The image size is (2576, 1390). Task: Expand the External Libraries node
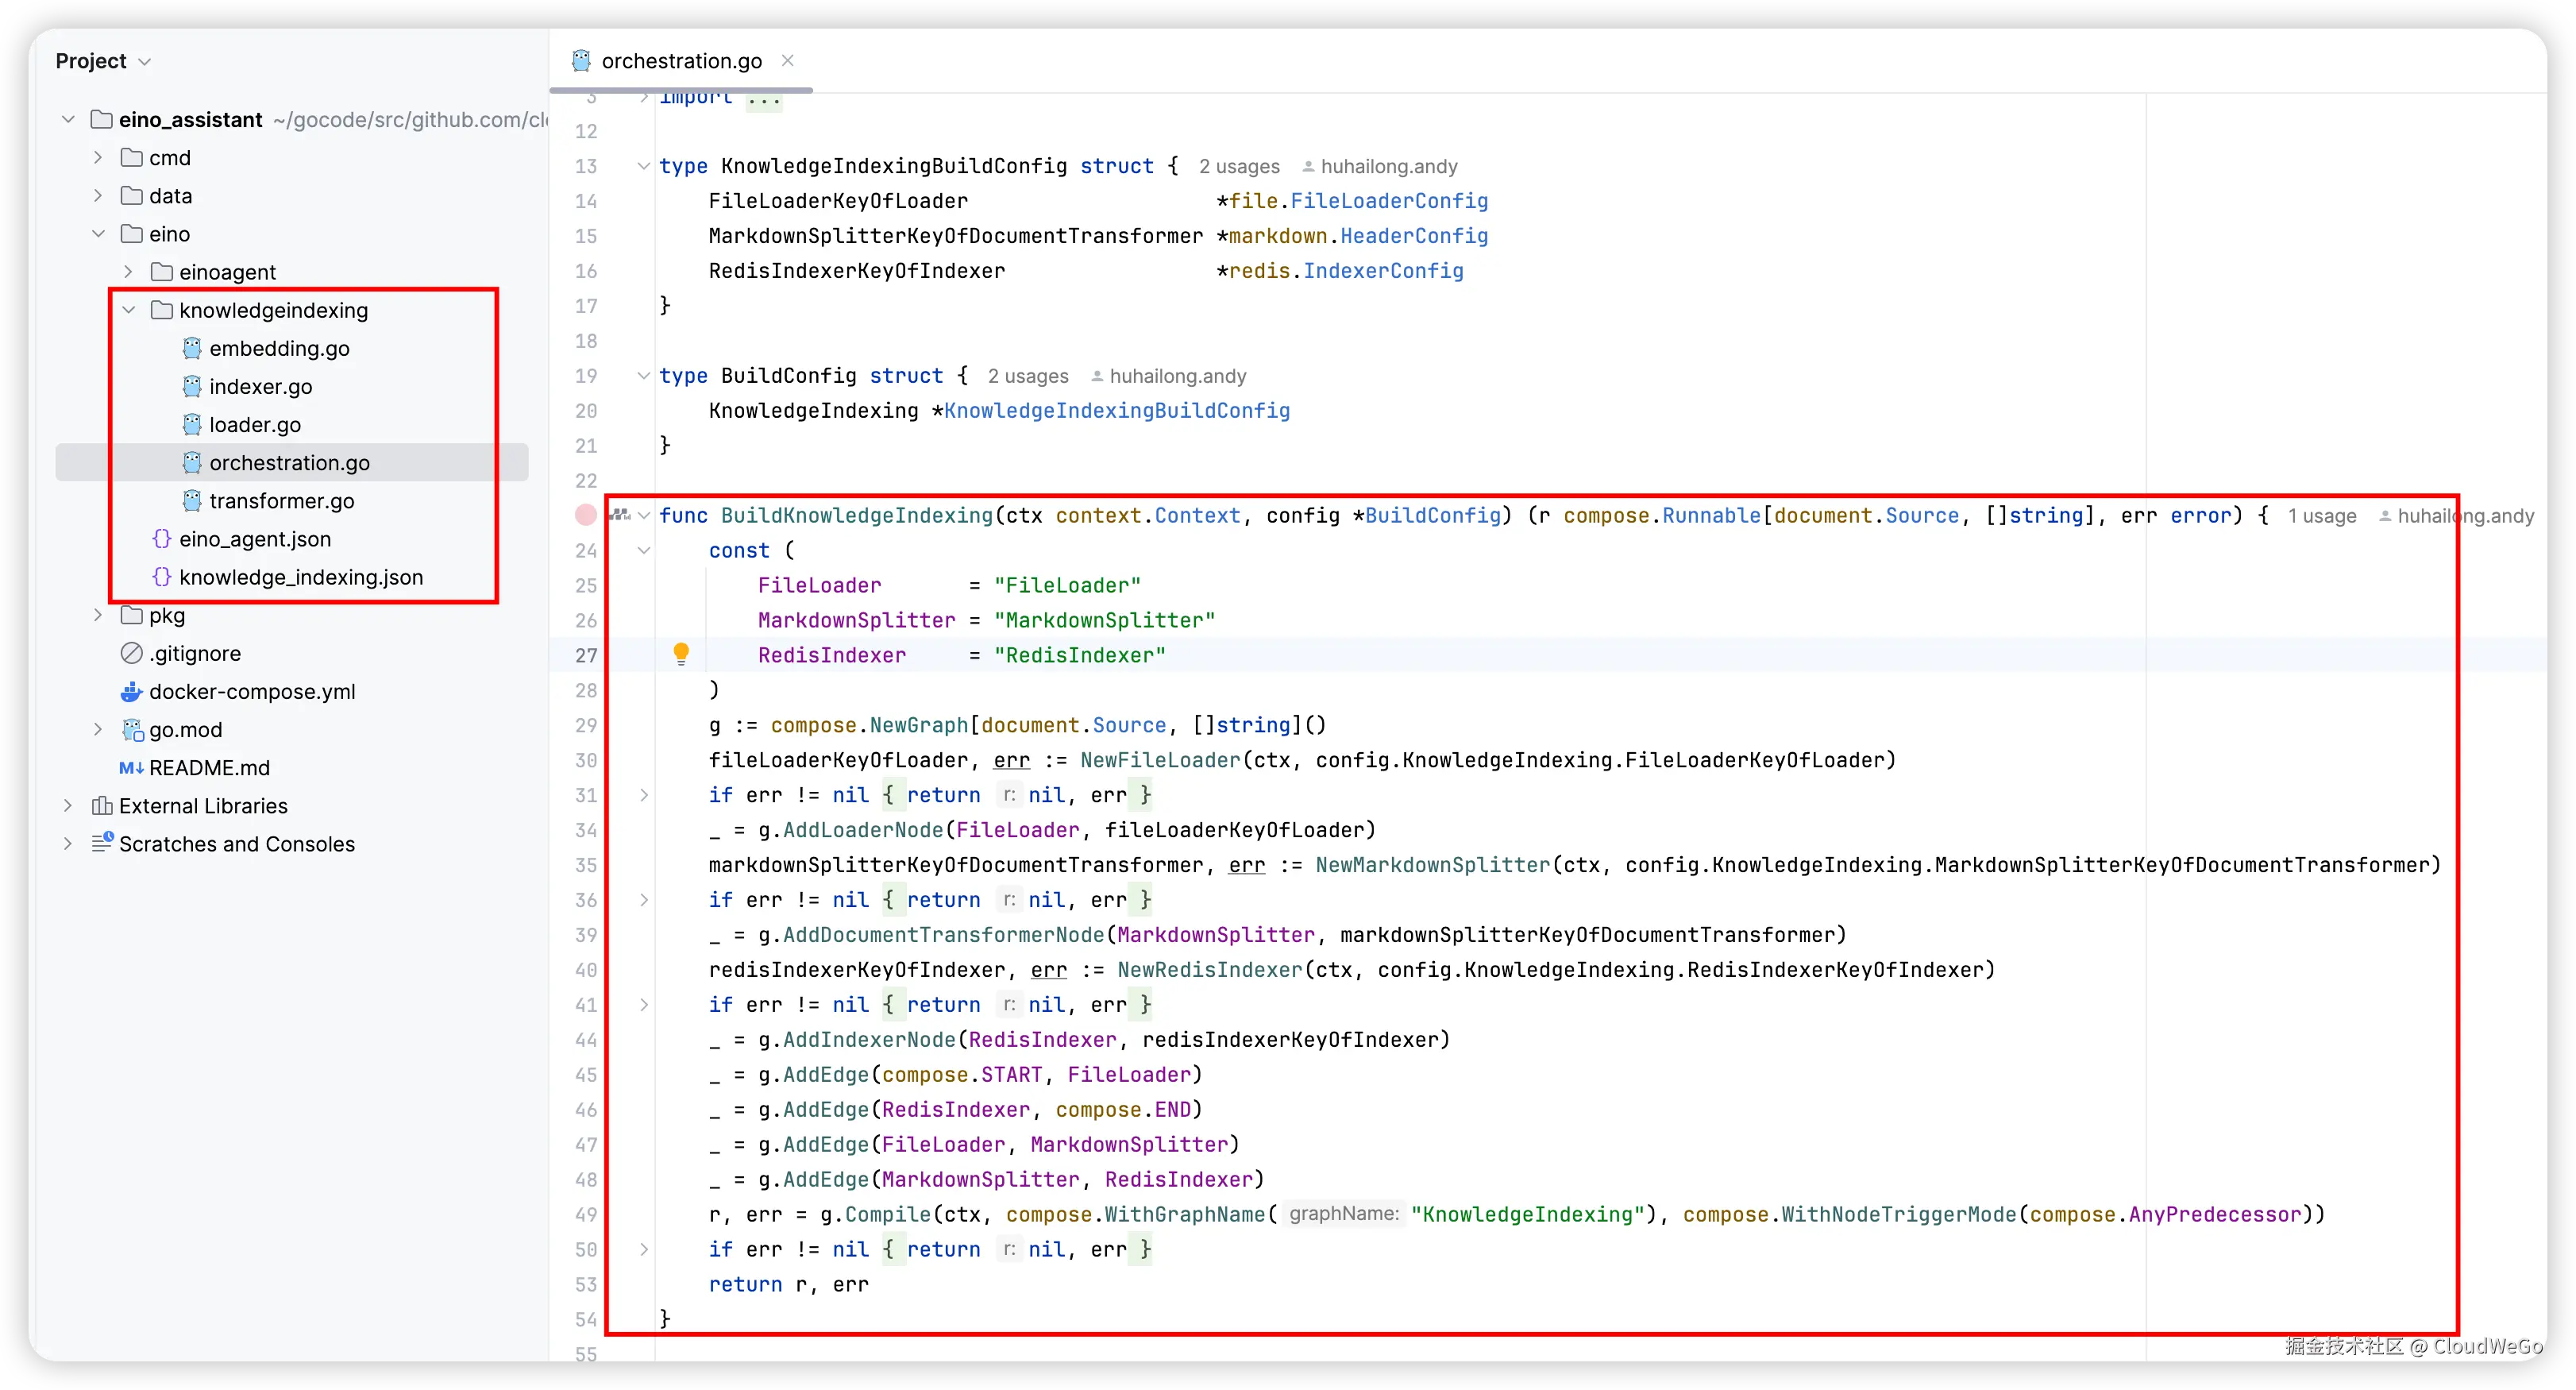point(68,806)
